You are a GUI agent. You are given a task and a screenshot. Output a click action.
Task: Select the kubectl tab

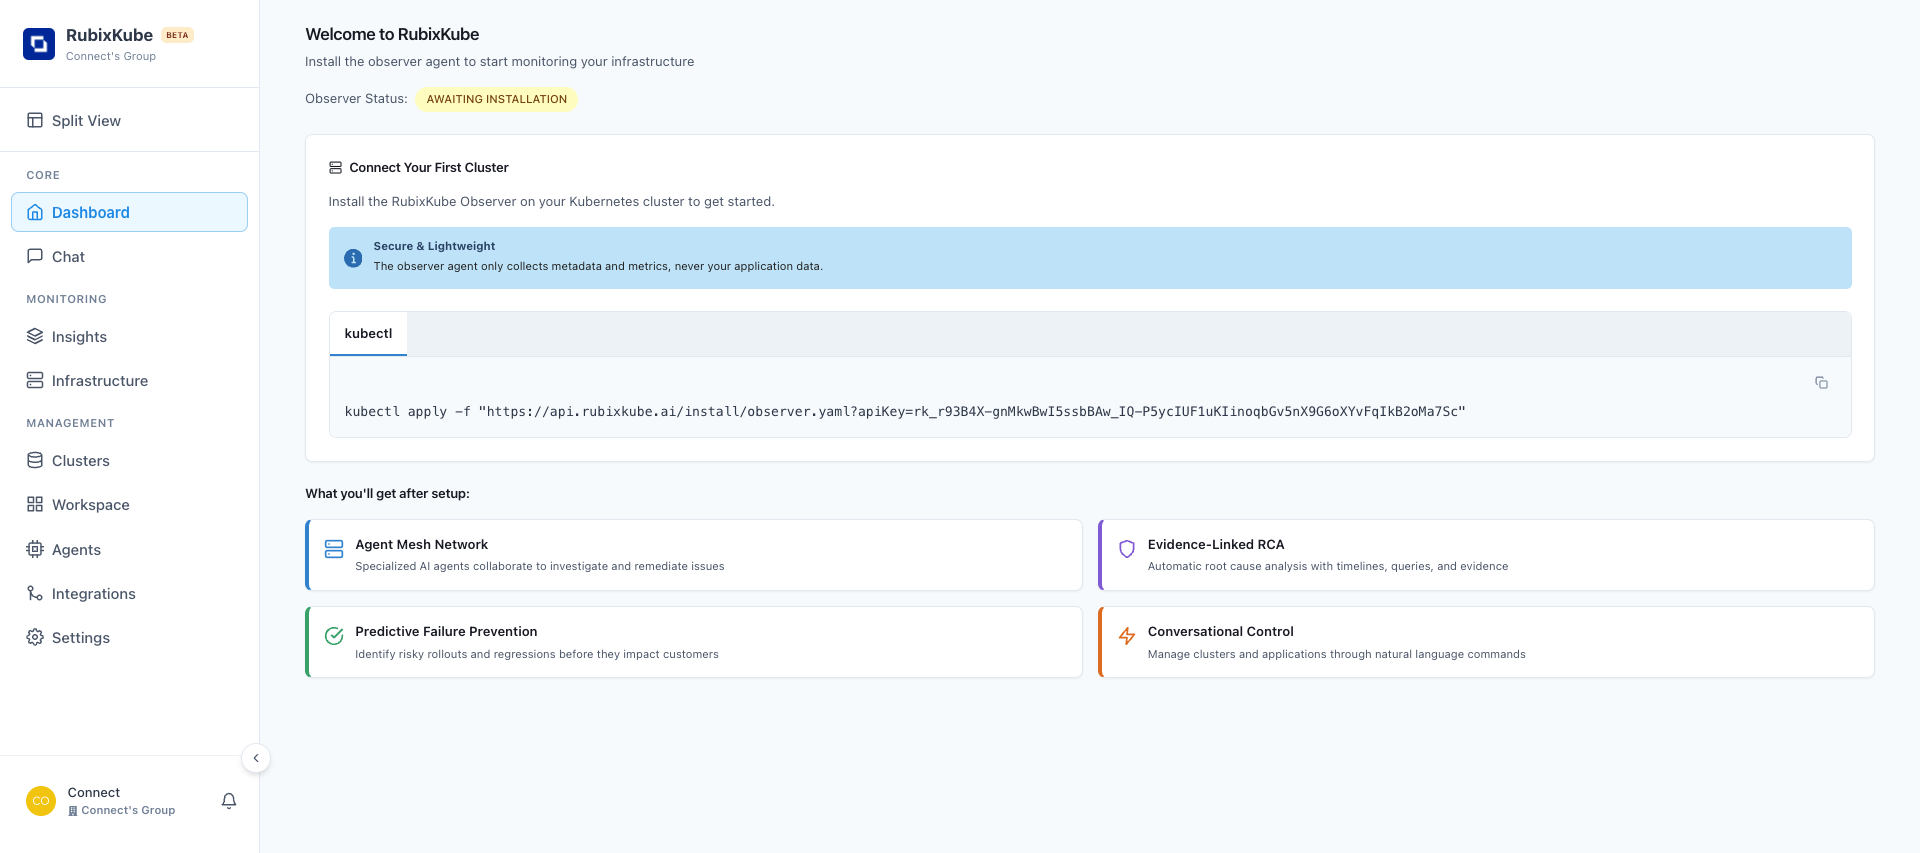tap(368, 334)
